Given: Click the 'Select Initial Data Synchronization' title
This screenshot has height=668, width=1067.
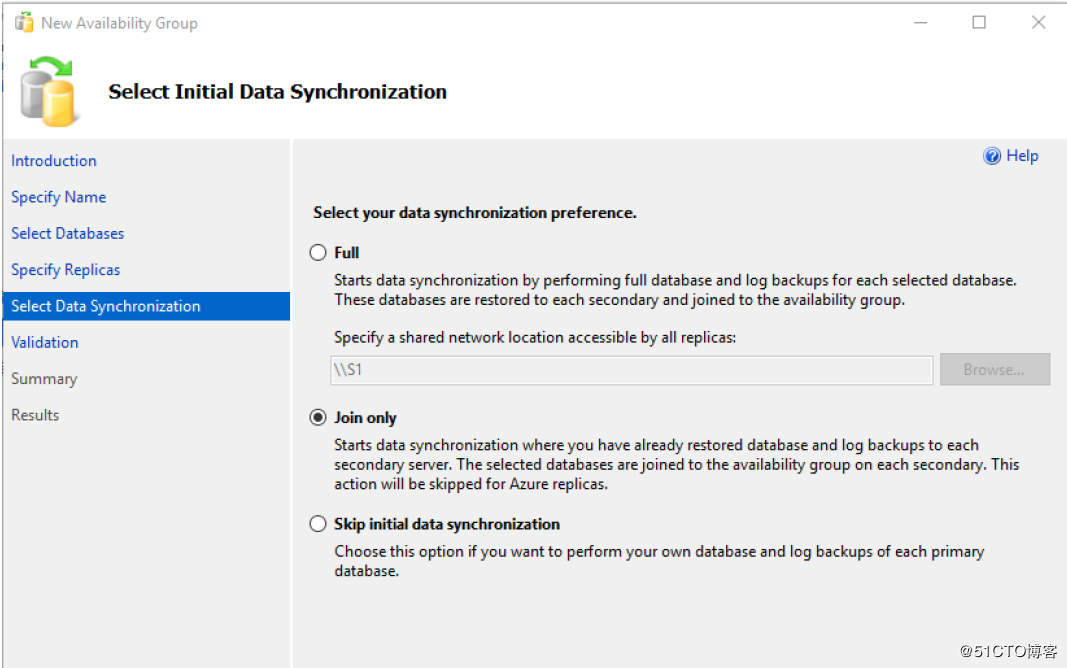Looking at the screenshot, I should coord(278,92).
